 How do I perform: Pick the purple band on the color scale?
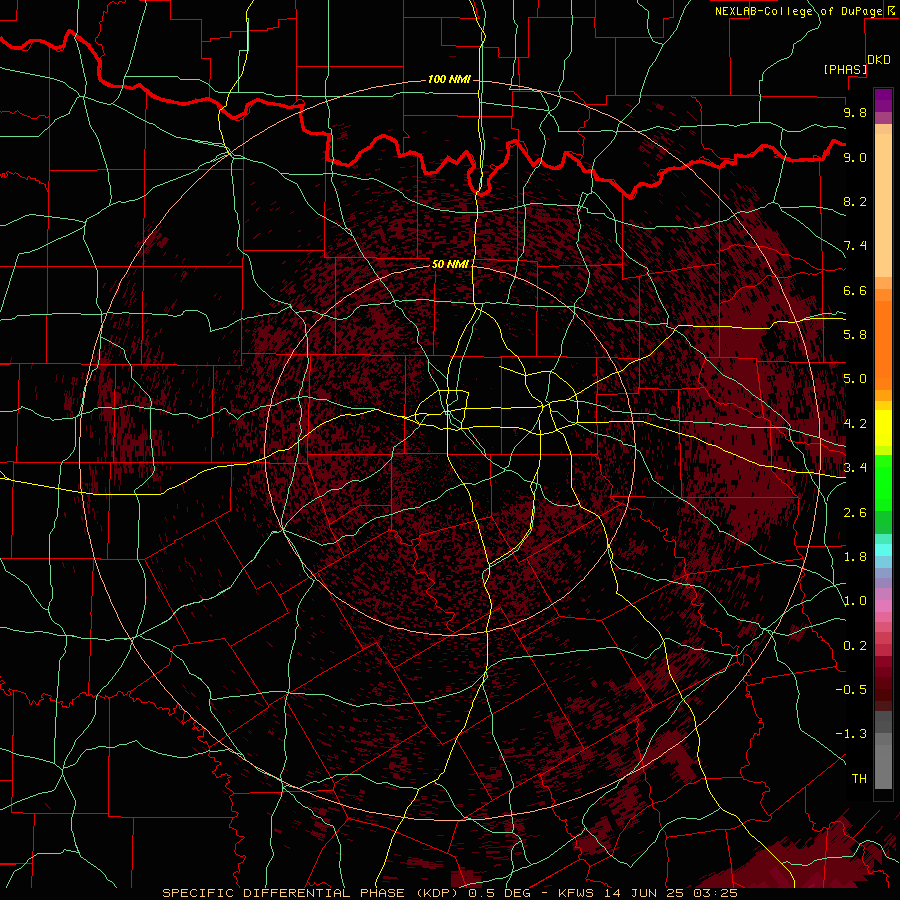click(883, 100)
